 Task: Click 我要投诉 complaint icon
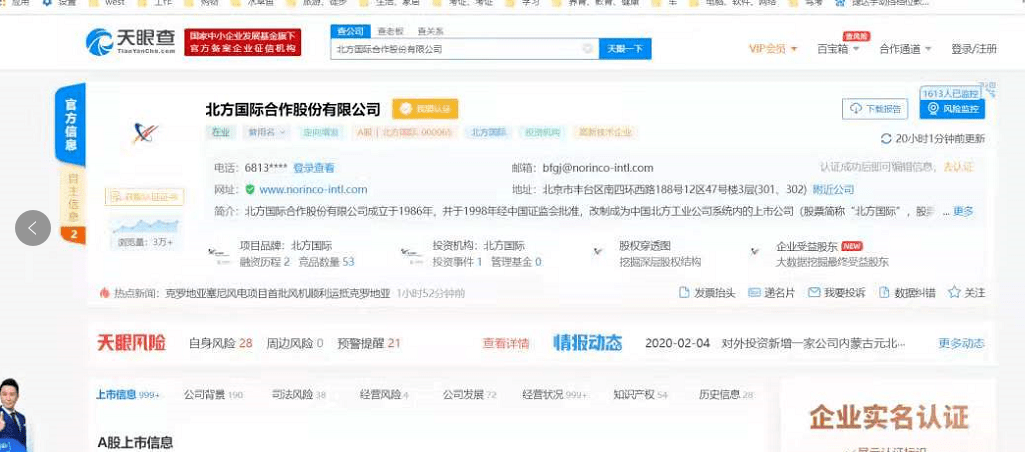799,293
